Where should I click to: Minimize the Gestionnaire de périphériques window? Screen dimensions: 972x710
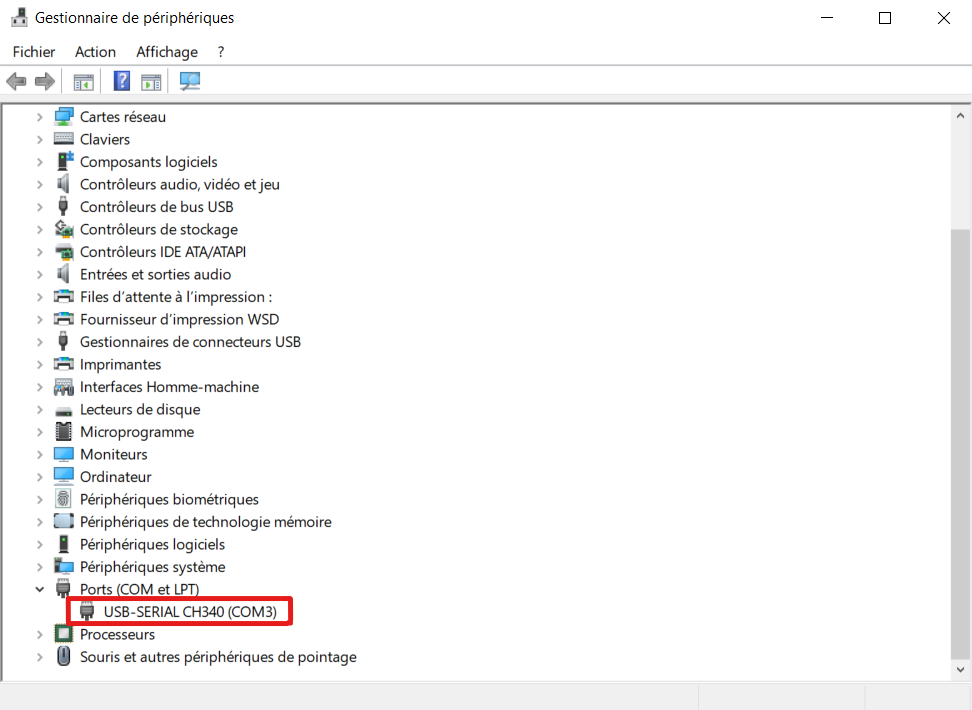(827, 18)
